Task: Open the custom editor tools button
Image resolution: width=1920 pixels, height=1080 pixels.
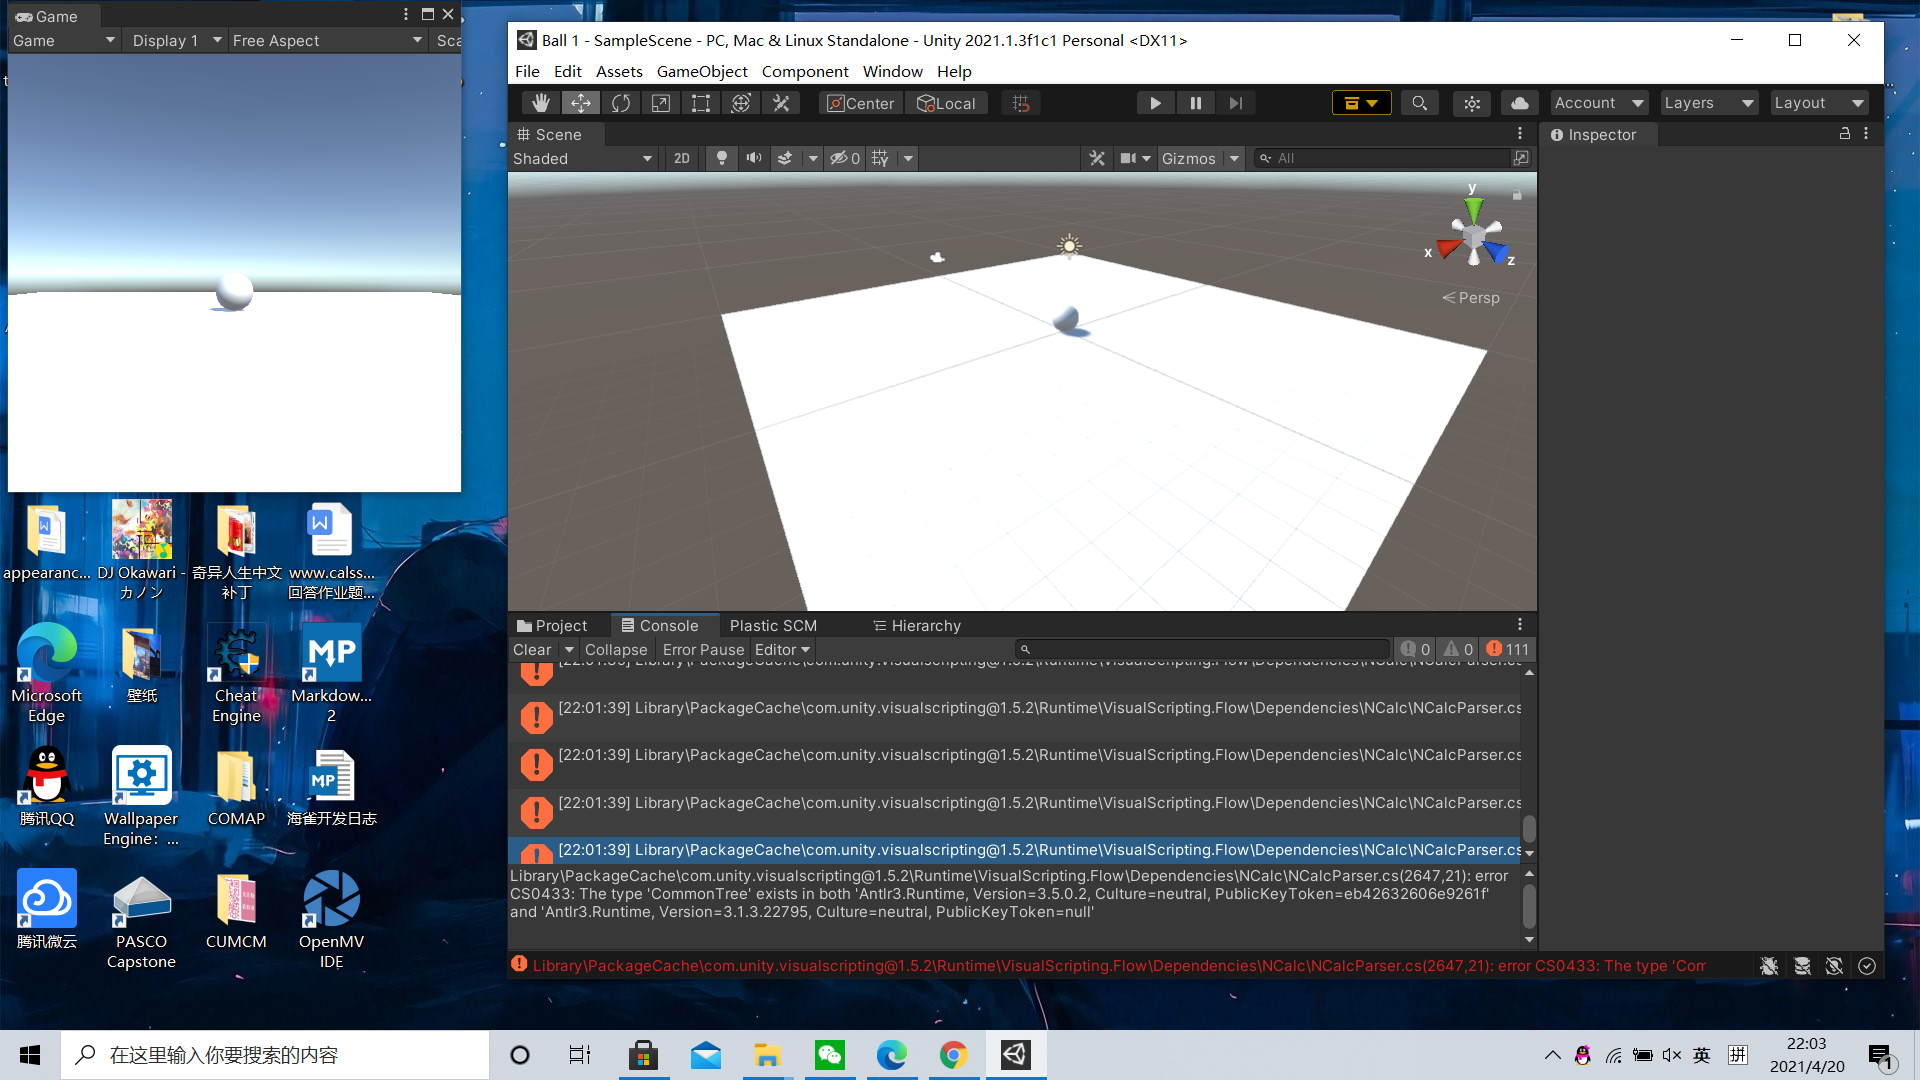Action: coord(781,103)
